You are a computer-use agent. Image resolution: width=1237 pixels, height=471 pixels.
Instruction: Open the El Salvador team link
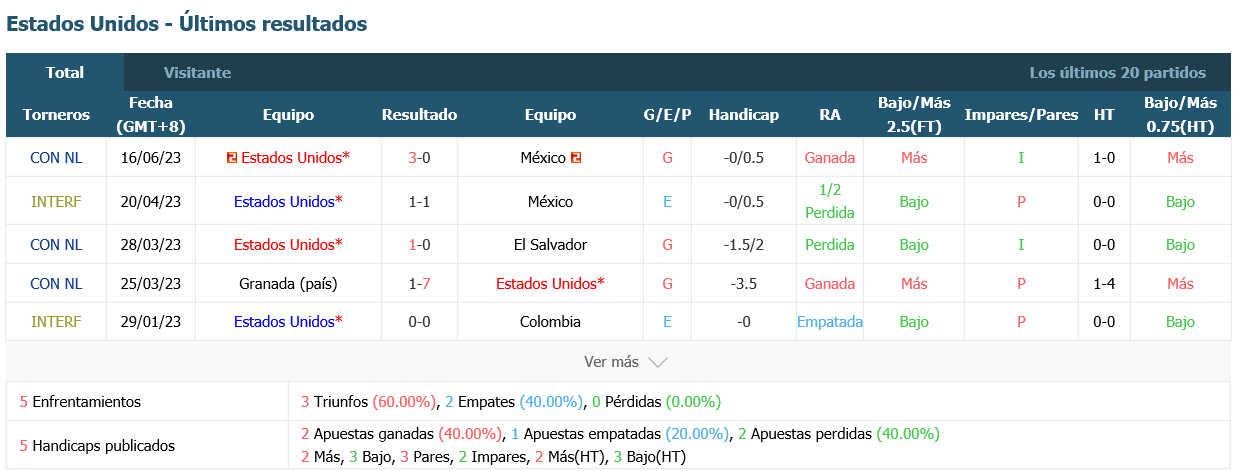pos(550,245)
